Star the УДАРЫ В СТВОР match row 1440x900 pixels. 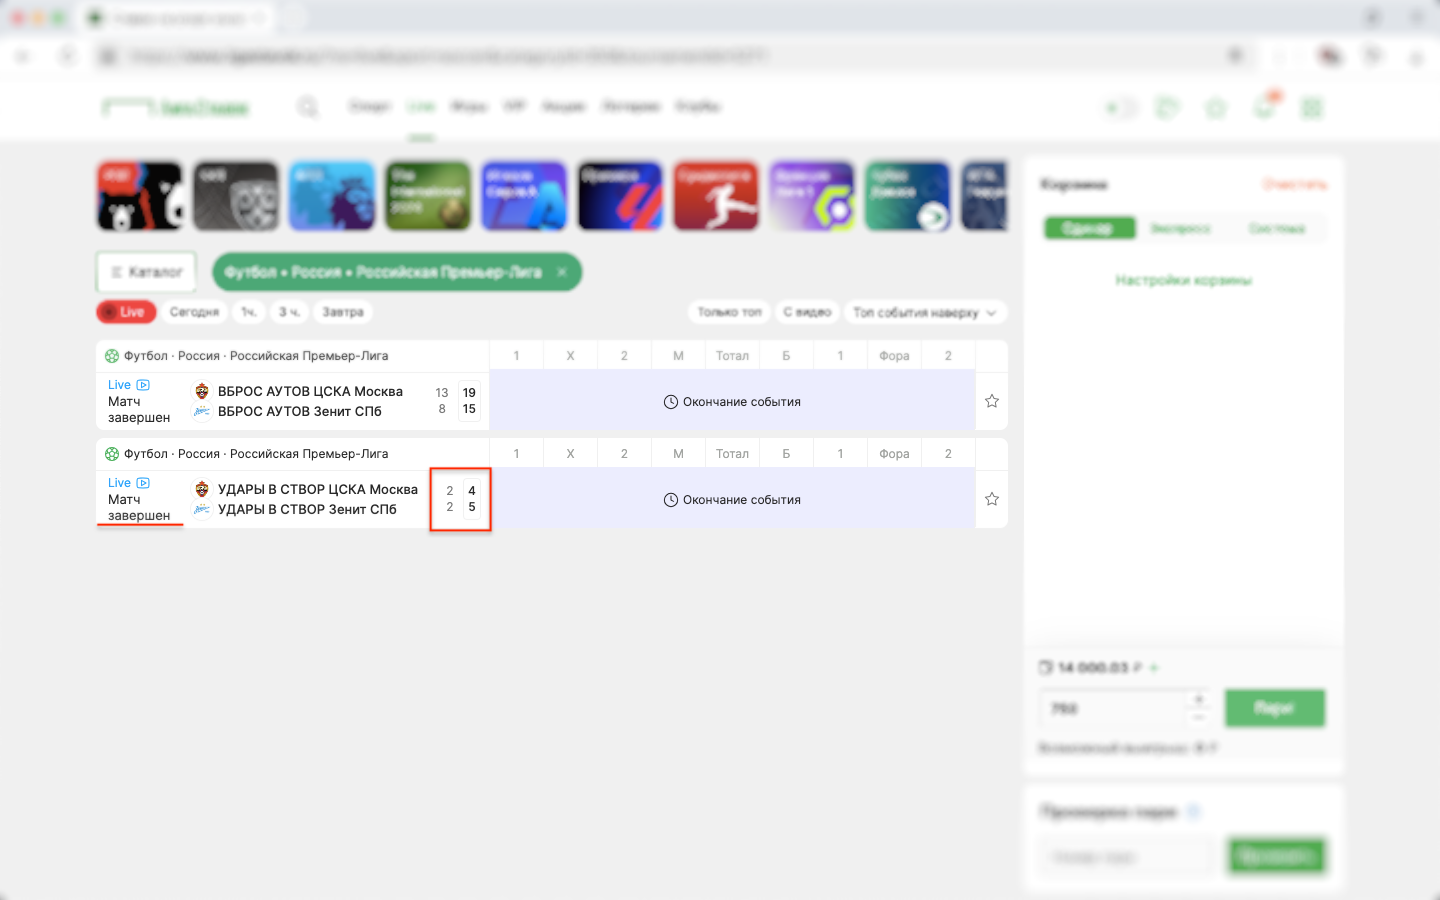[x=991, y=499]
